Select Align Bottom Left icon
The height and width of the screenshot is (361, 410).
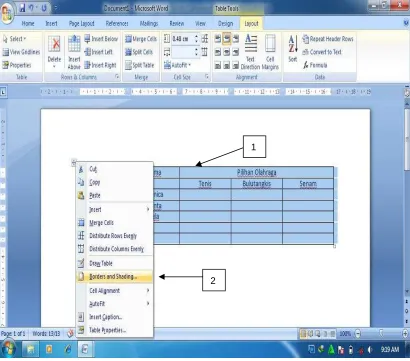(218, 65)
